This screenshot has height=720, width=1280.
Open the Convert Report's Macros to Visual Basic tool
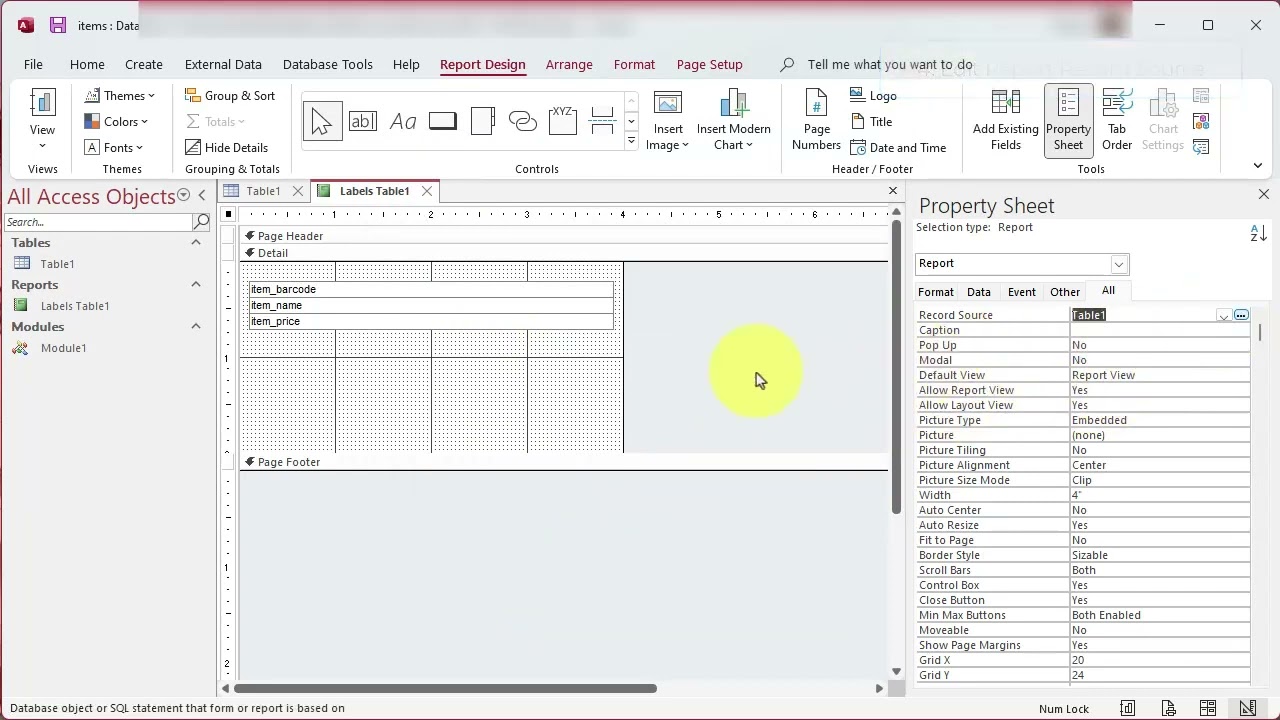[x=1202, y=147]
